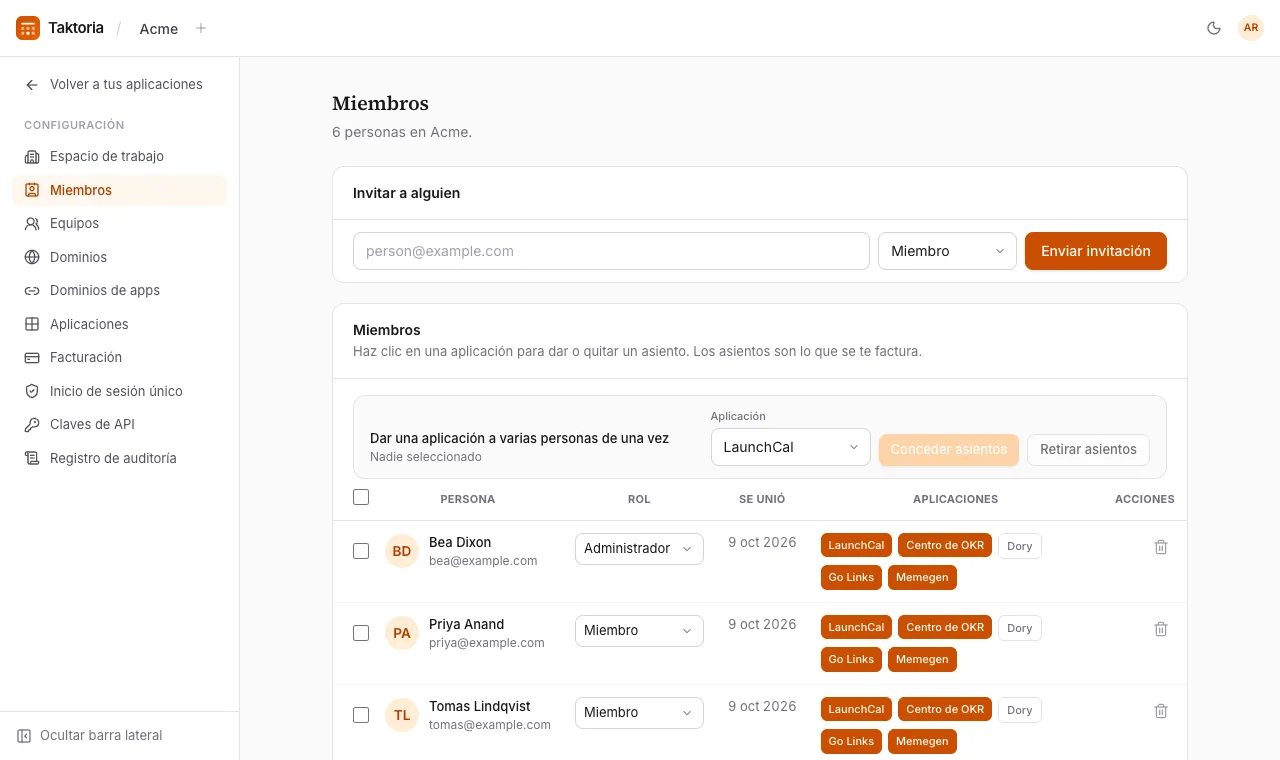Click Ocultar barra lateral text

101,736
